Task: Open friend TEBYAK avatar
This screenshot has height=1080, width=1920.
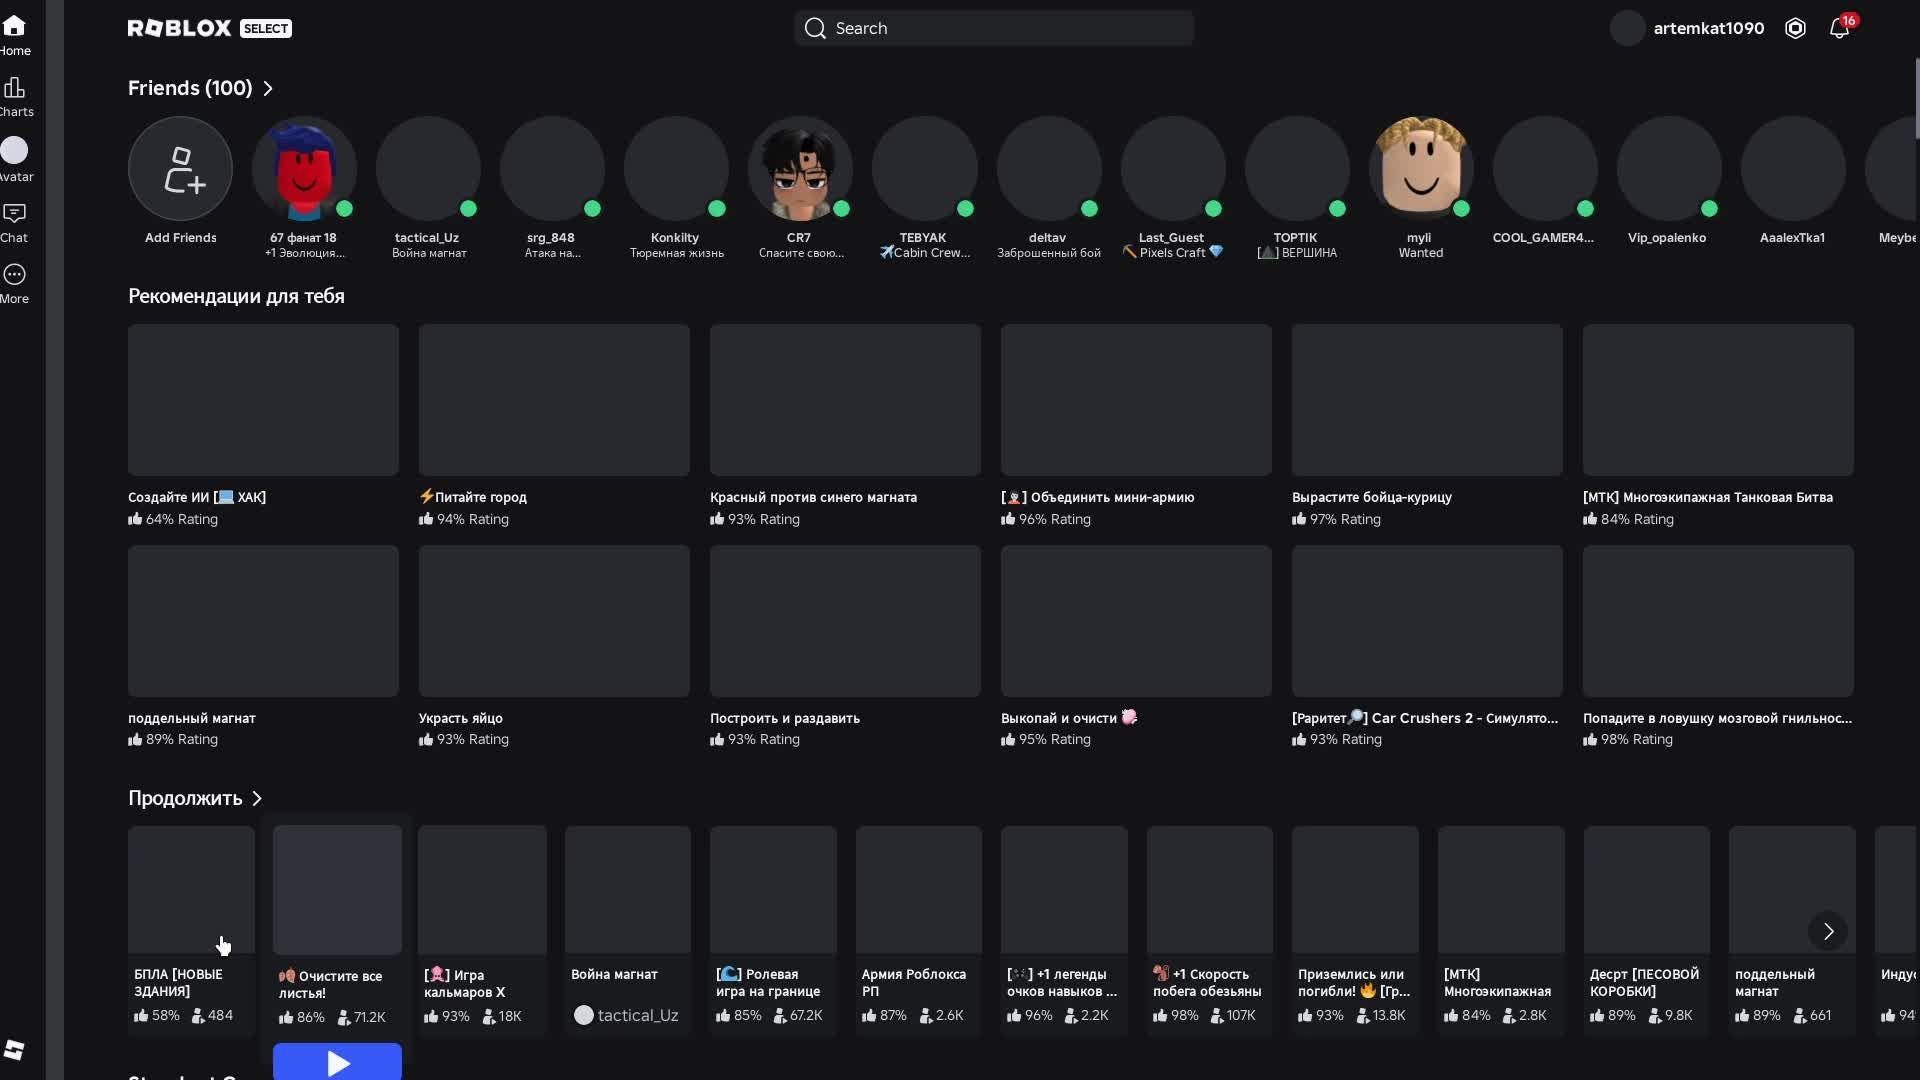Action: coord(924,169)
